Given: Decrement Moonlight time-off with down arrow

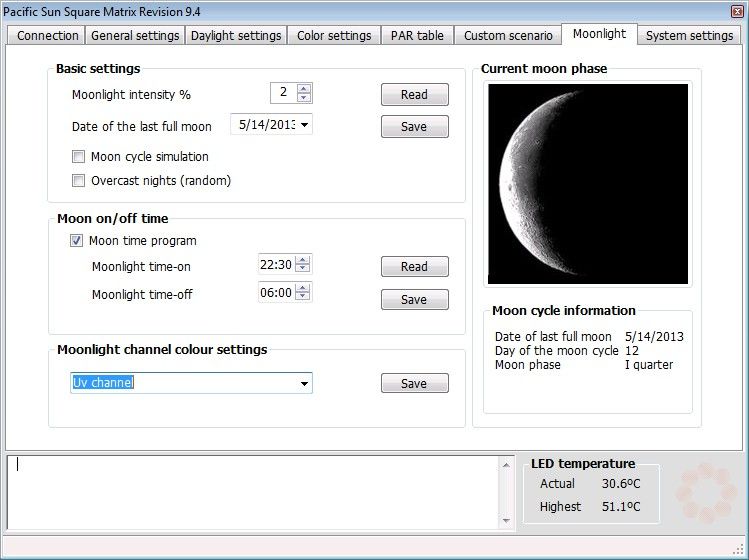Looking at the screenshot, I should tap(303, 297).
